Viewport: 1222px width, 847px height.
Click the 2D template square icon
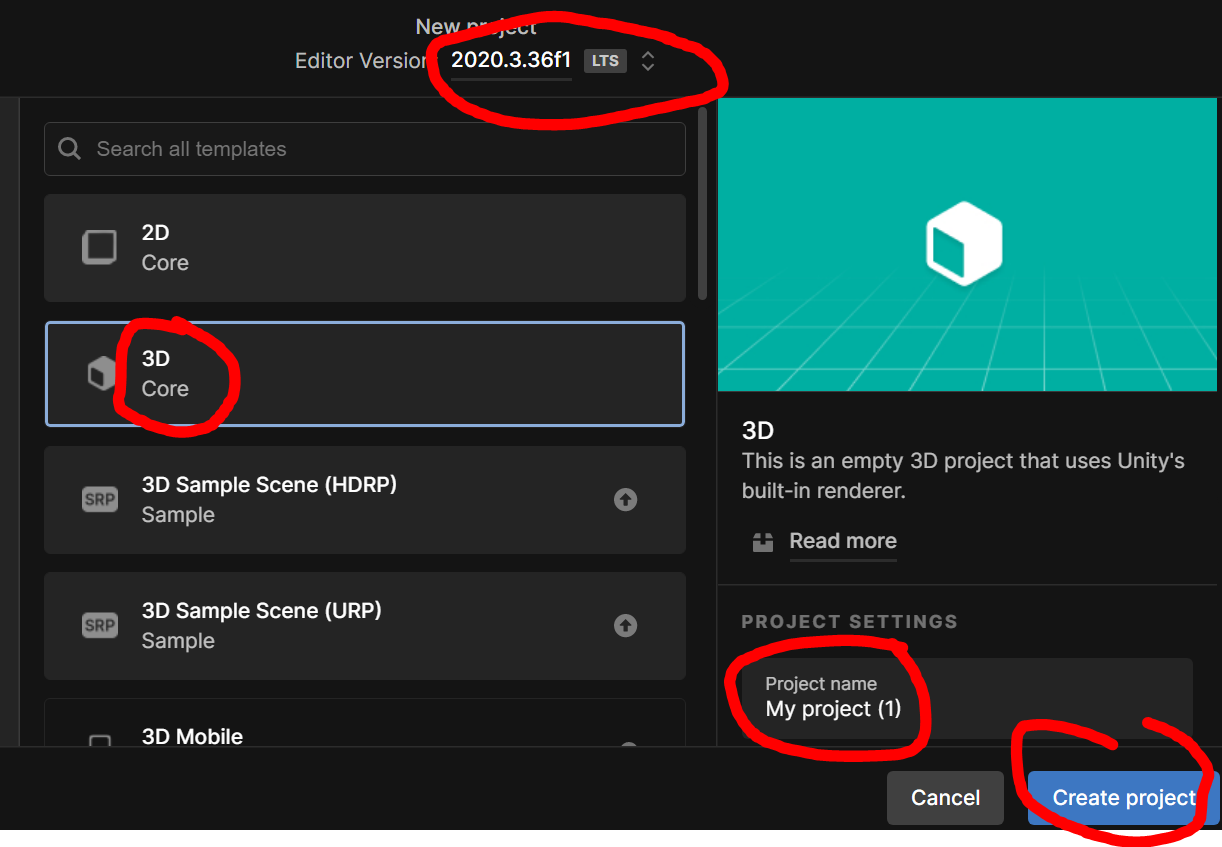(99, 247)
